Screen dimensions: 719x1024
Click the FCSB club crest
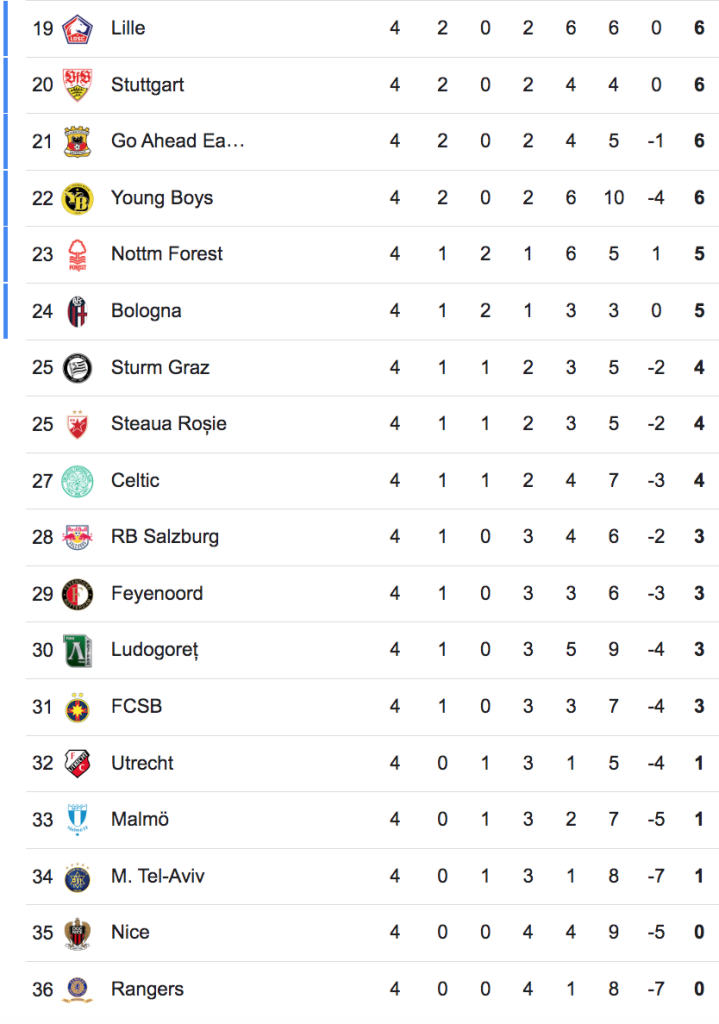coord(77,707)
